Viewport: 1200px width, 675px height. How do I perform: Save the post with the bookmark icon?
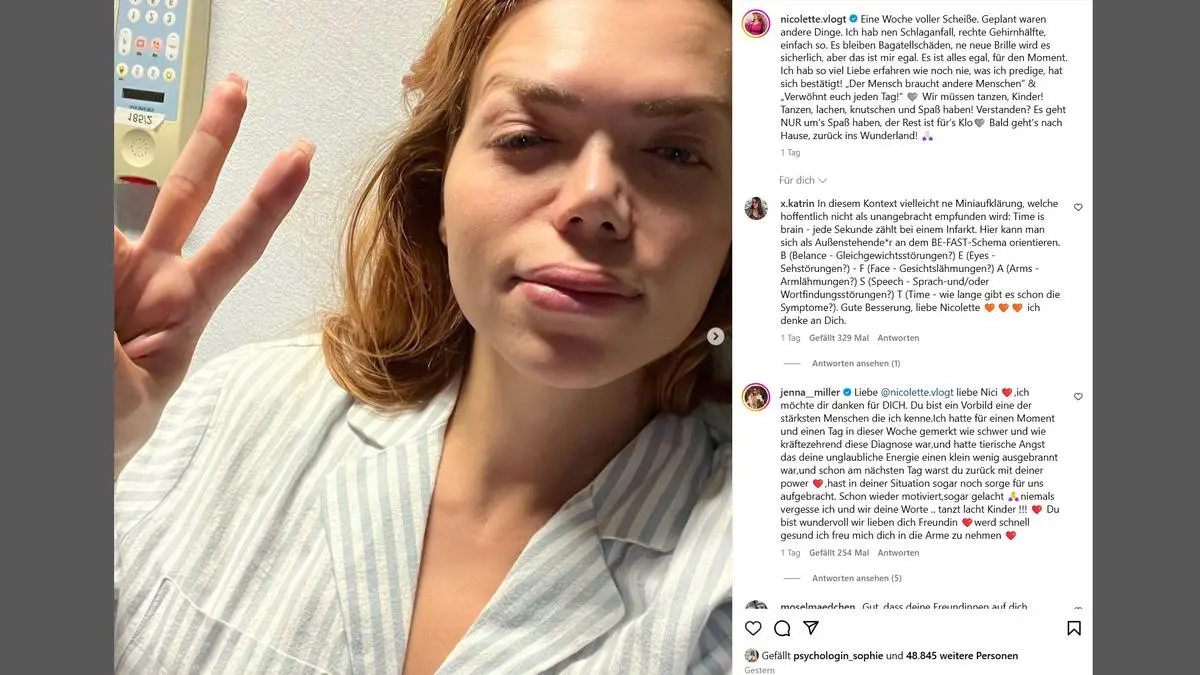tap(1074, 628)
